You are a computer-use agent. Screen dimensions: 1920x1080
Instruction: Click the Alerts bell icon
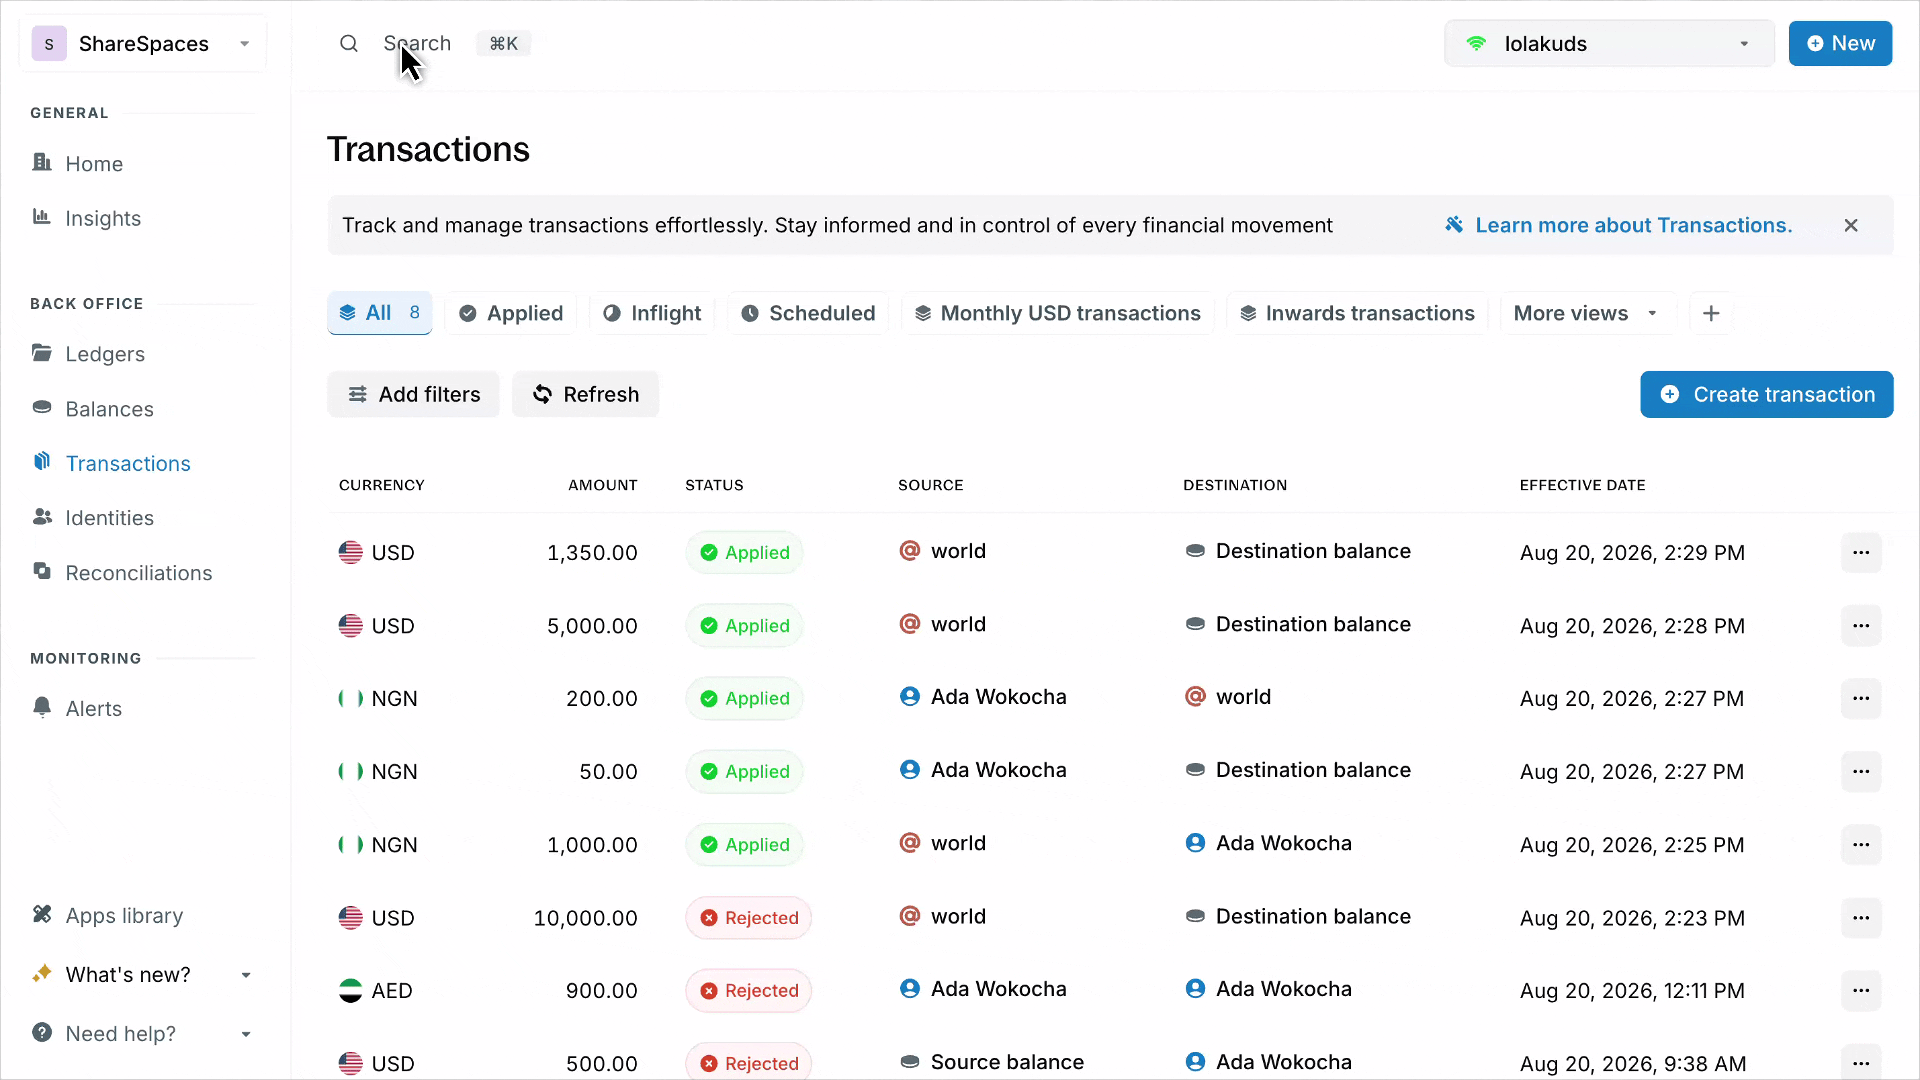tap(42, 707)
